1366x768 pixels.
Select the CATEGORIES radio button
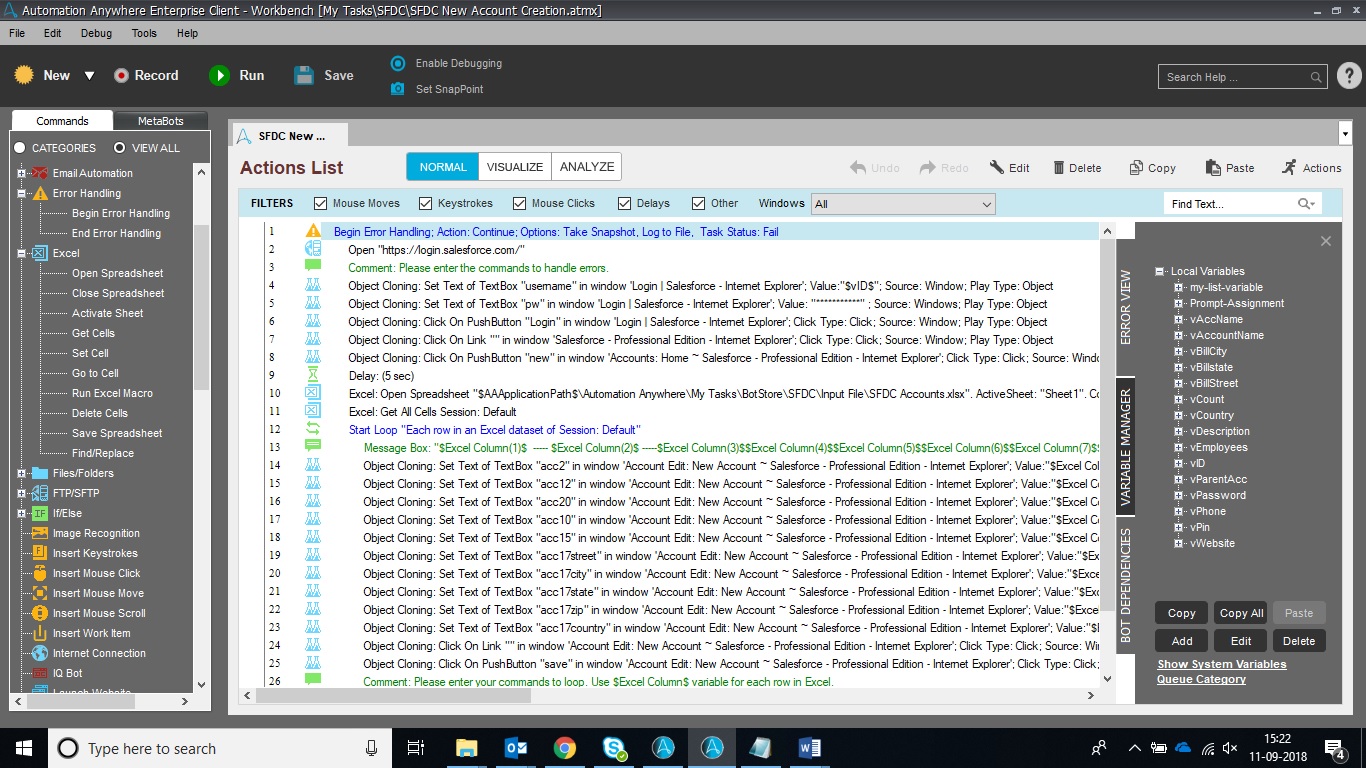(20, 148)
